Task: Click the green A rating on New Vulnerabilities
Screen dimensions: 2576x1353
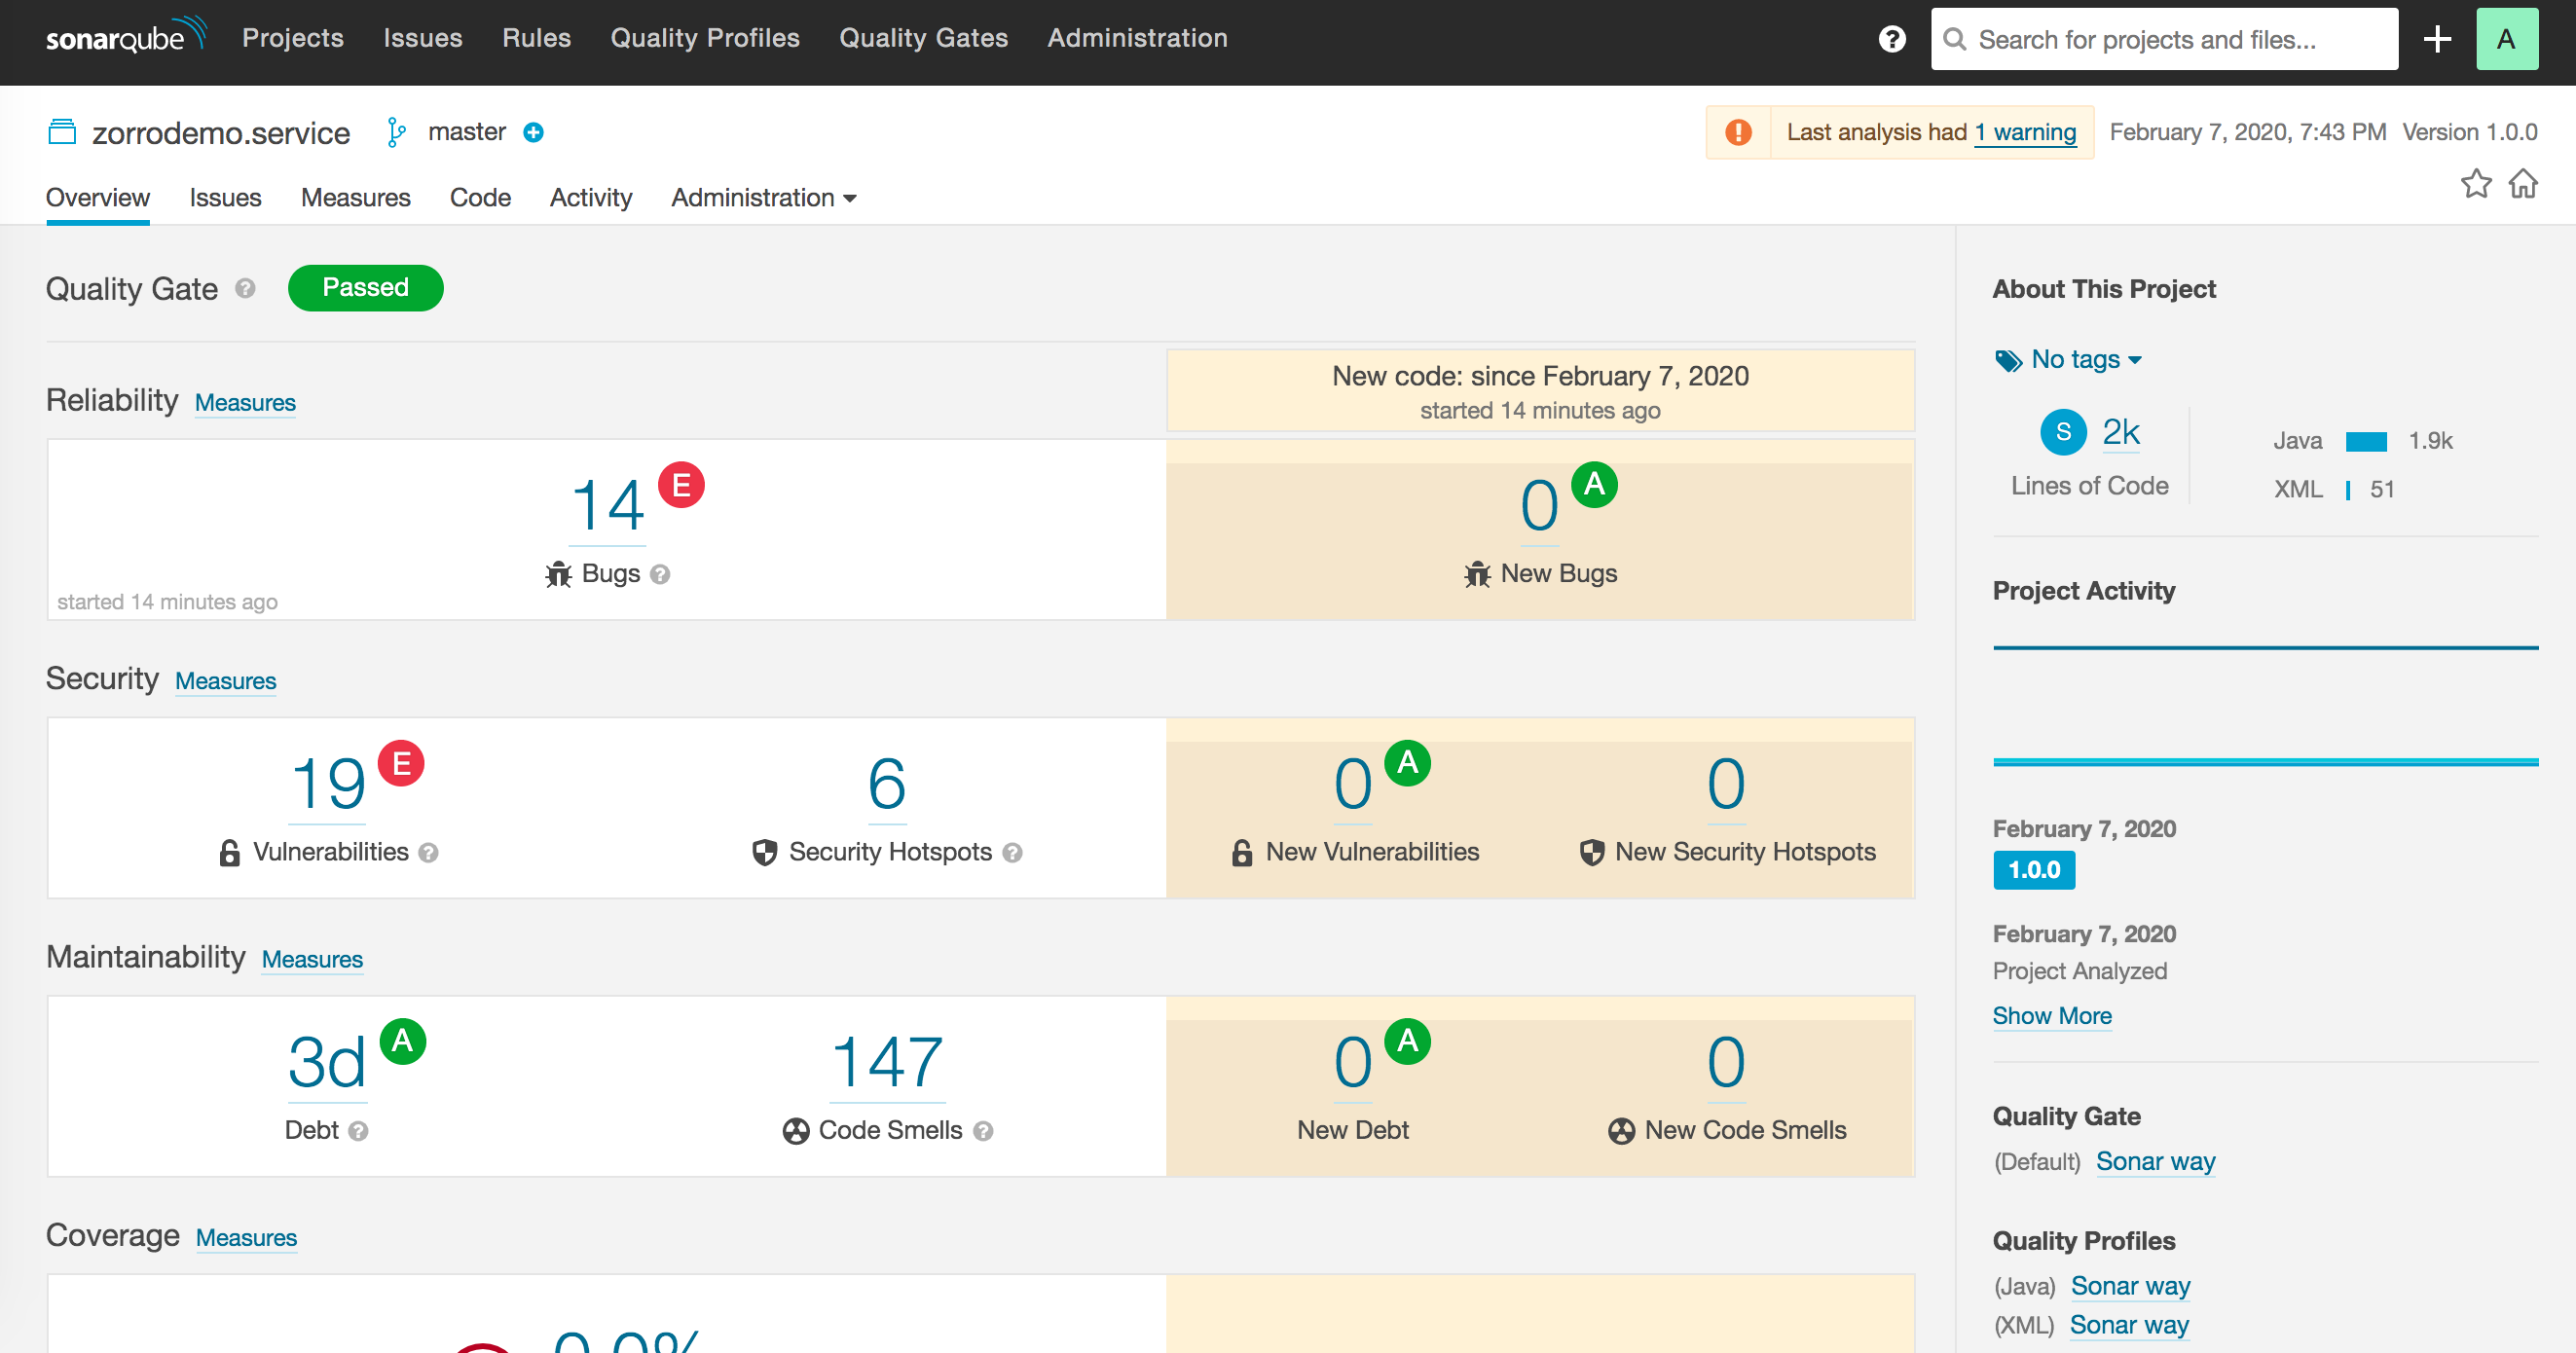Action: [x=1408, y=764]
